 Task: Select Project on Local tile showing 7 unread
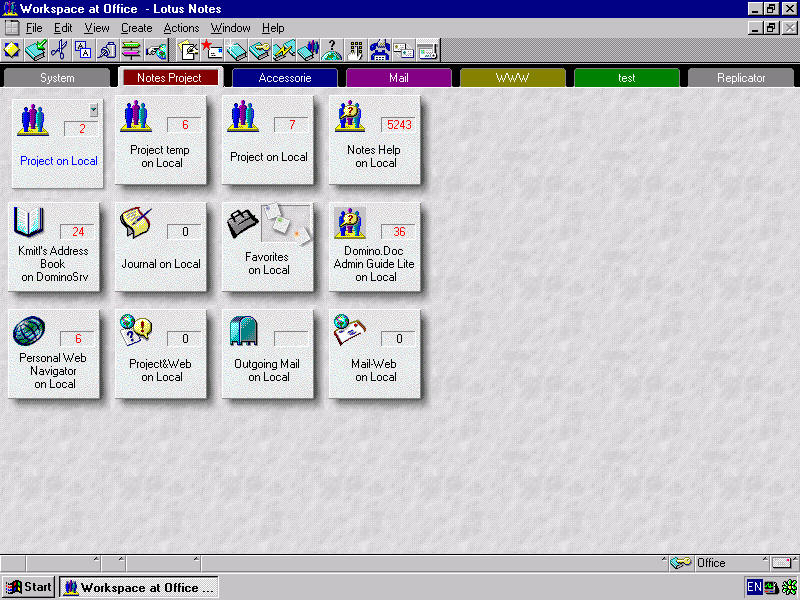click(x=268, y=140)
